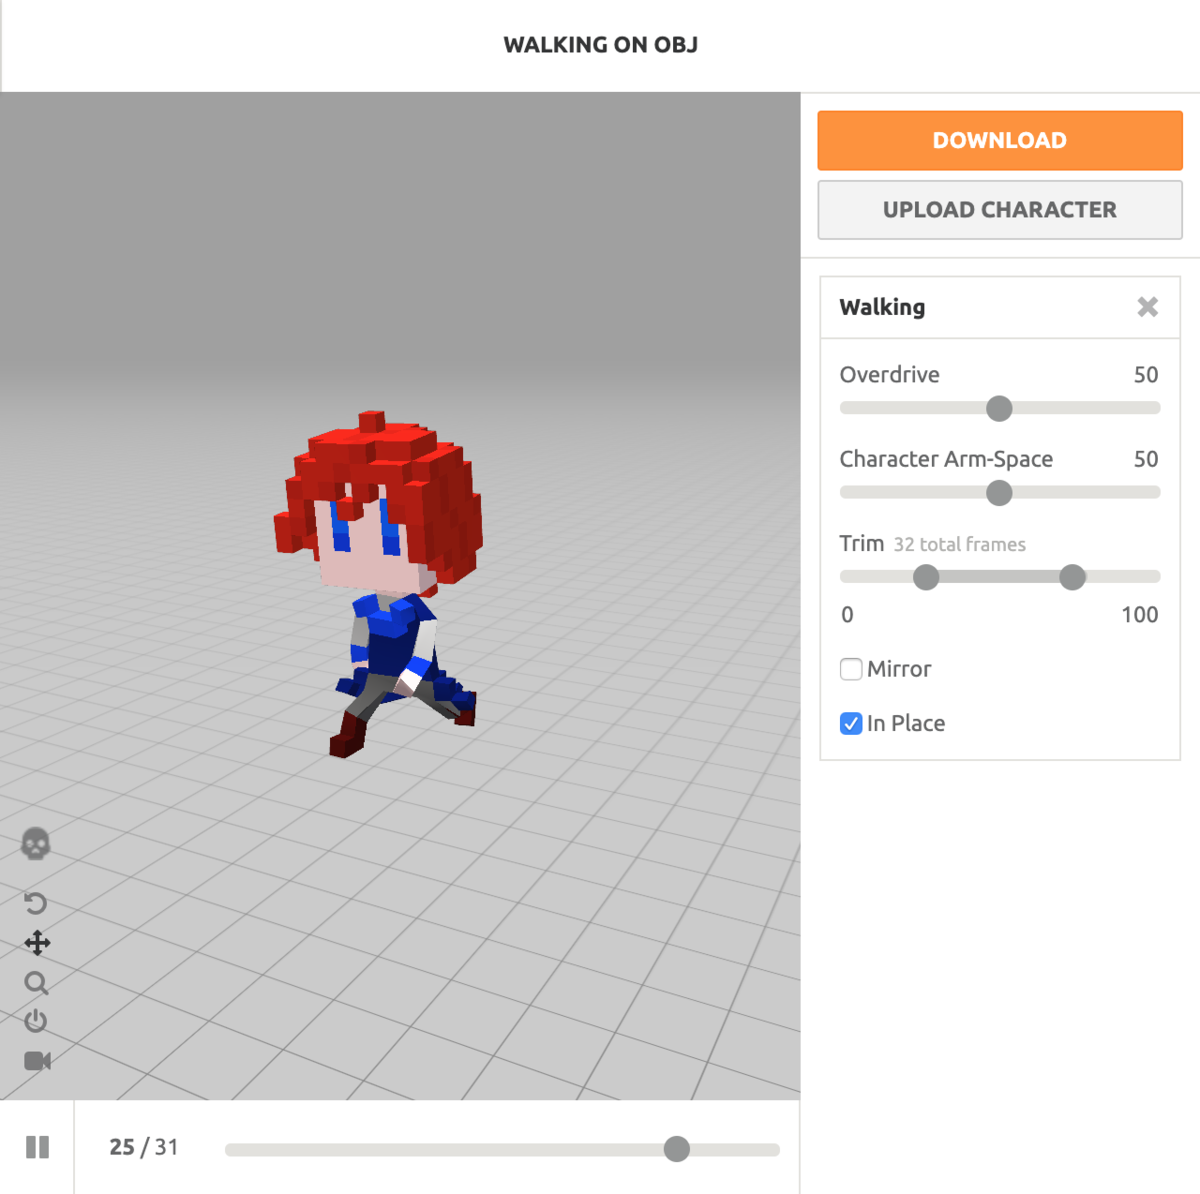Click the Upload Character button

pos(999,210)
